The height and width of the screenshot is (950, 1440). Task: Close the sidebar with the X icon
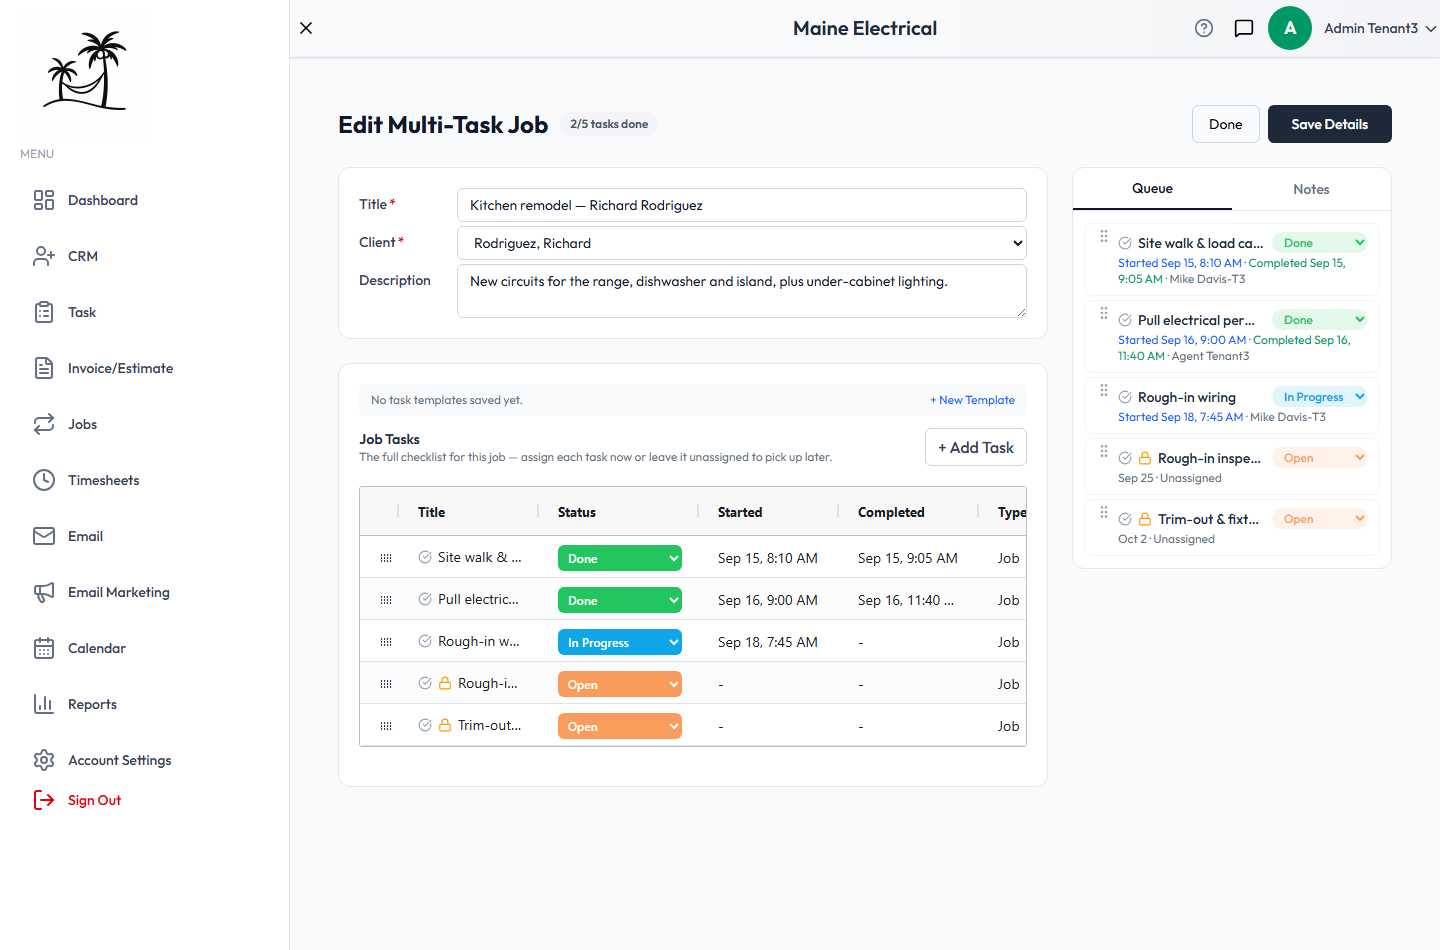coord(306,28)
